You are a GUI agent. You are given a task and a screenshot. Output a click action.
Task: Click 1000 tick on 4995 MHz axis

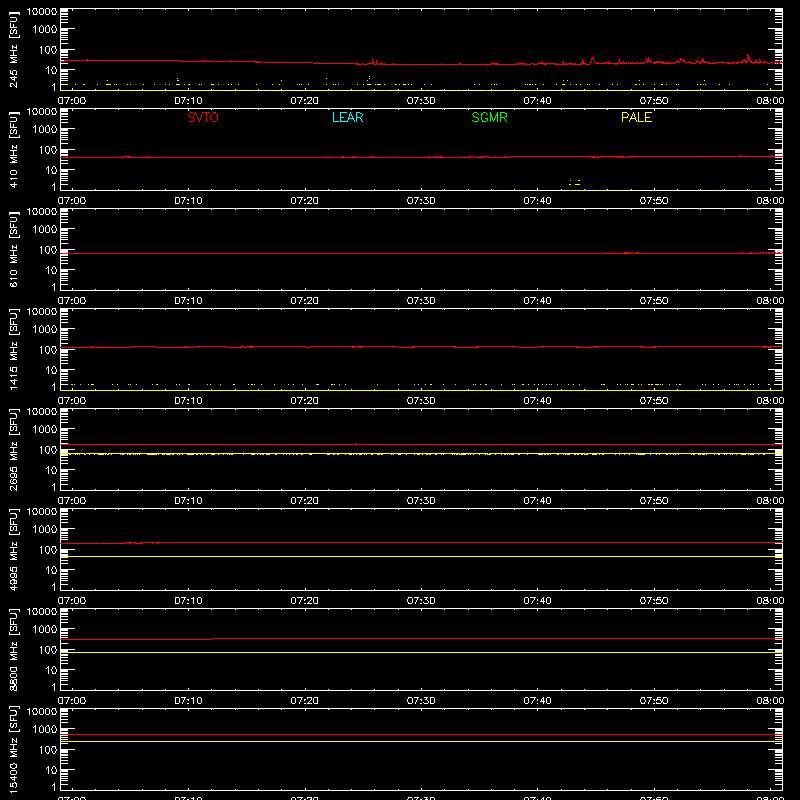pos(45,530)
